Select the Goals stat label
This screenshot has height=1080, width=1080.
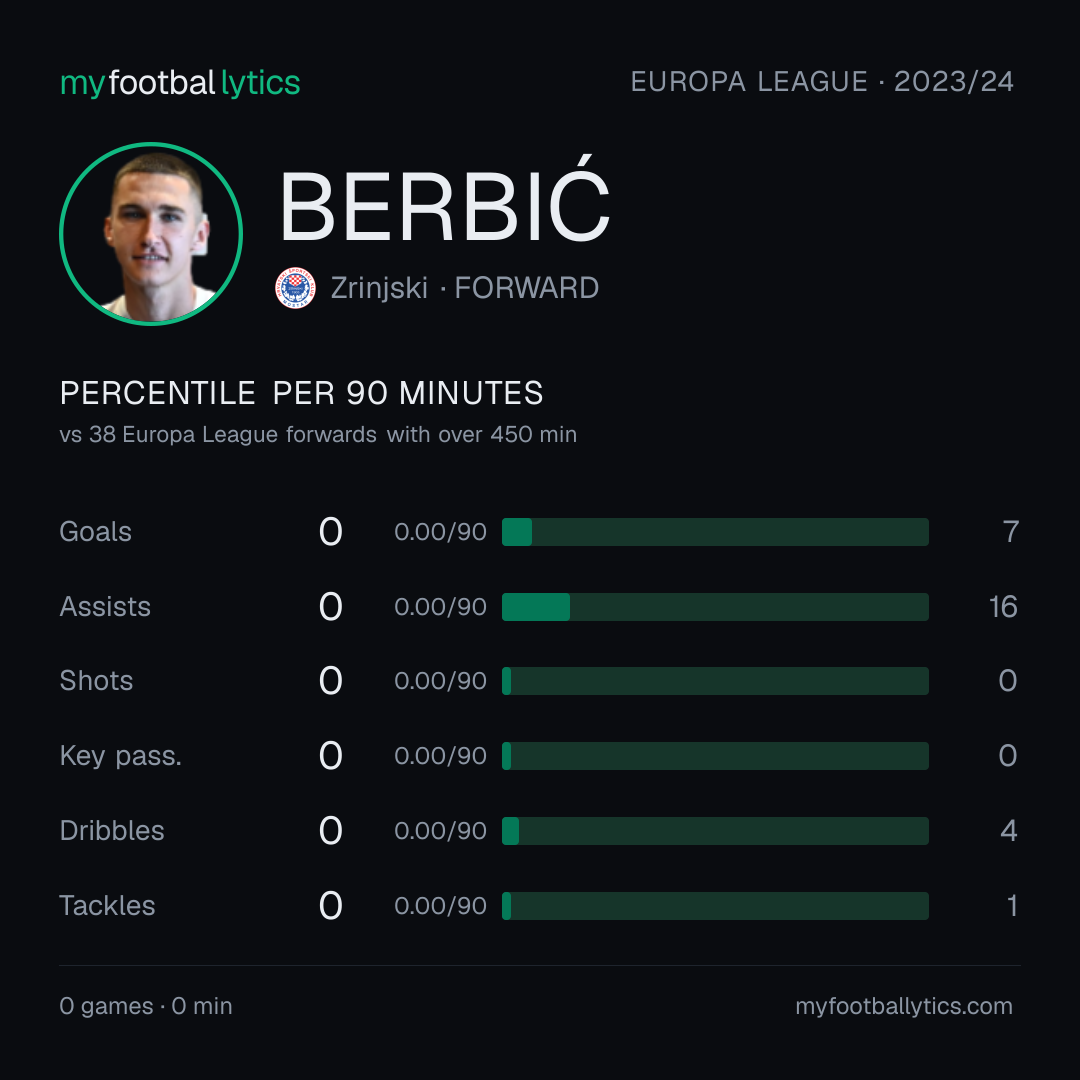[95, 532]
